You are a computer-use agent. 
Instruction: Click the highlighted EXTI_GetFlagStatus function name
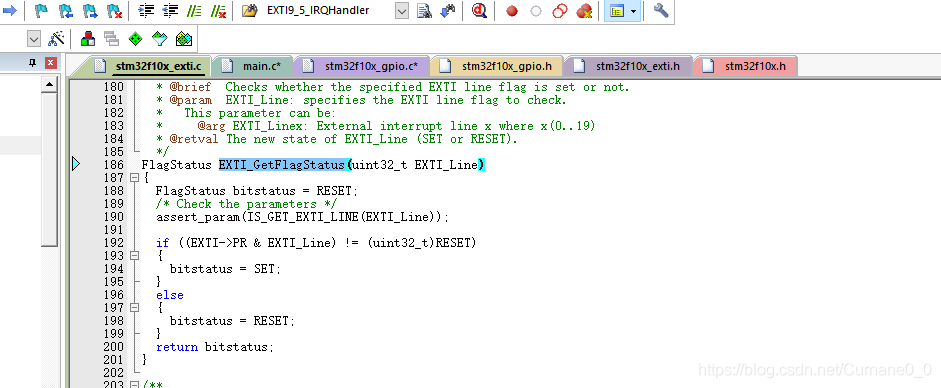point(282,165)
